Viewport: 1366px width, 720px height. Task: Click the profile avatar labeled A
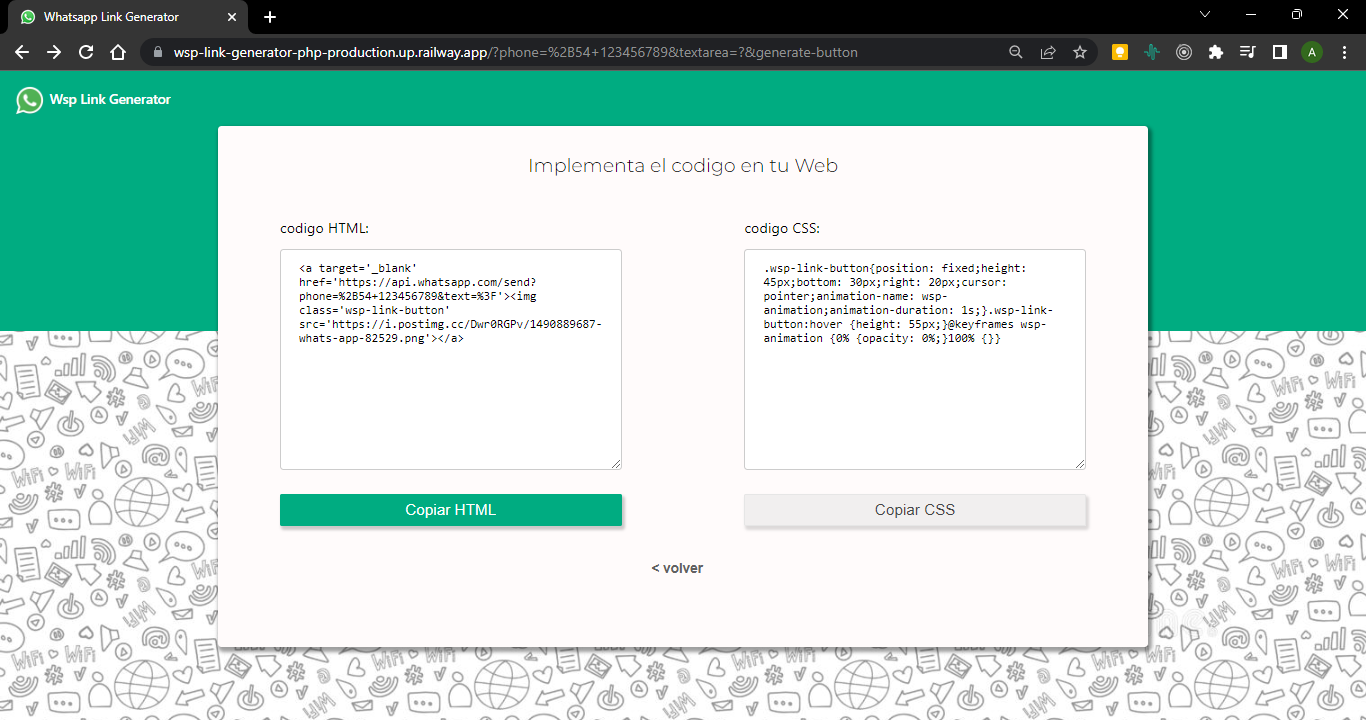tap(1312, 51)
